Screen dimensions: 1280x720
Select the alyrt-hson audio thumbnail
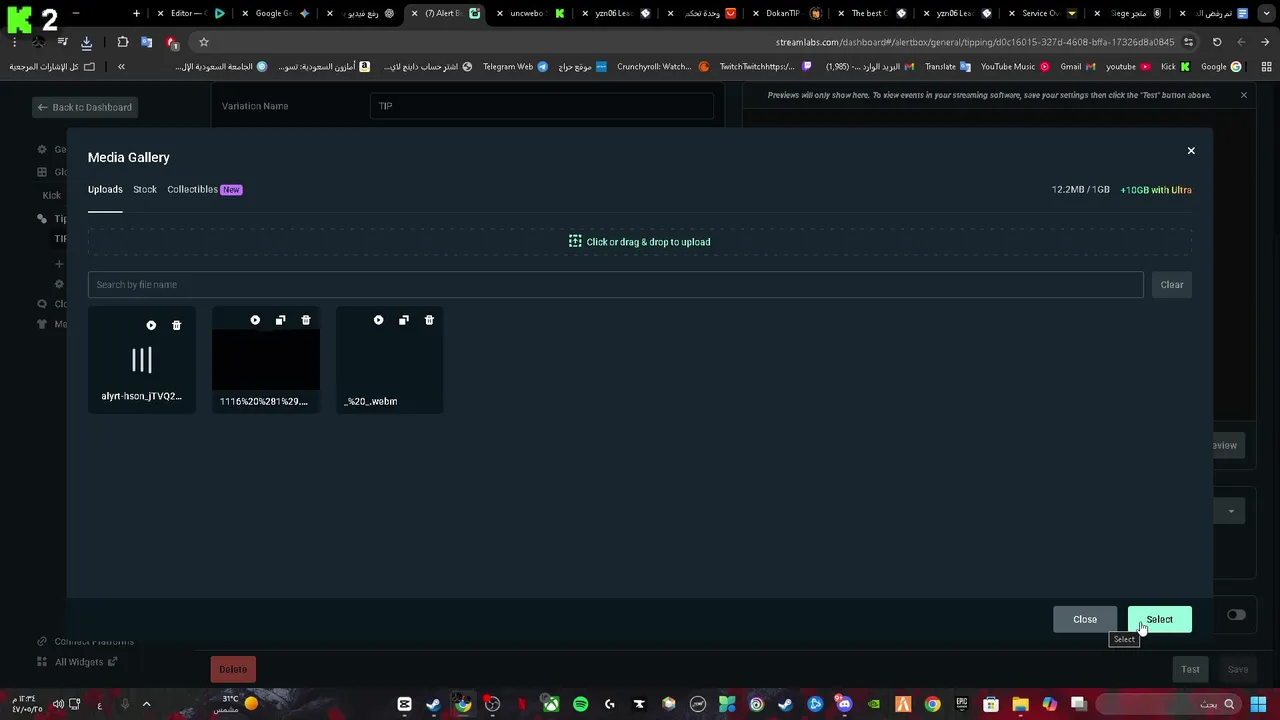click(x=142, y=360)
